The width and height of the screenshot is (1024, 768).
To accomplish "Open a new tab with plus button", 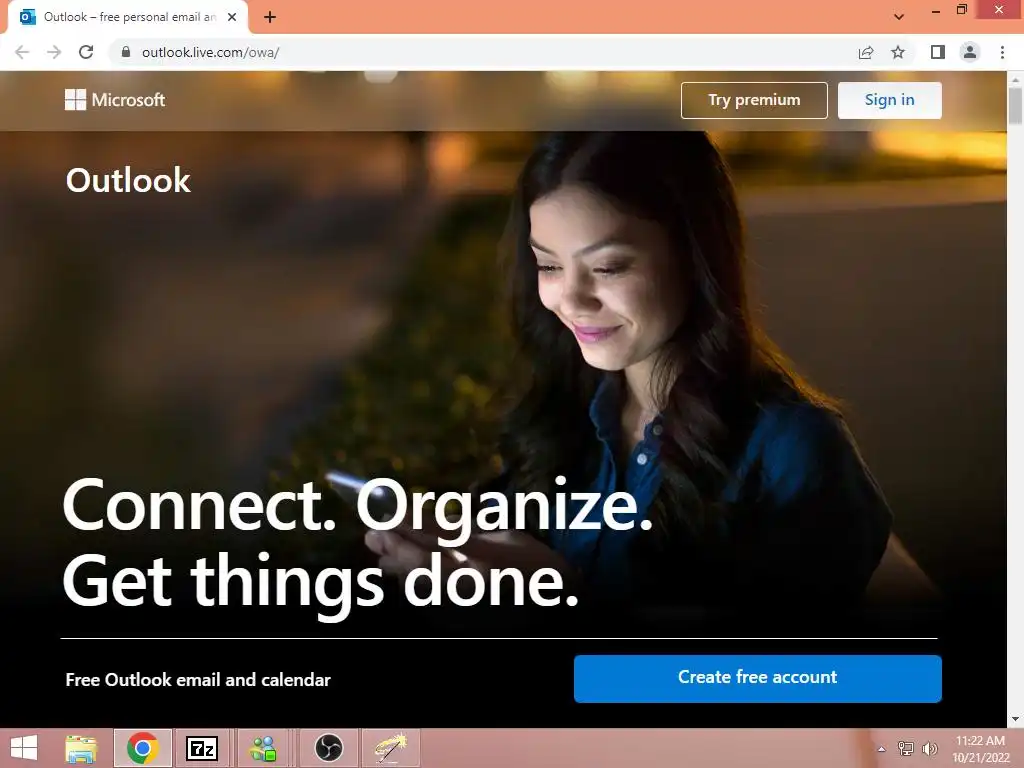I will coord(270,17).
